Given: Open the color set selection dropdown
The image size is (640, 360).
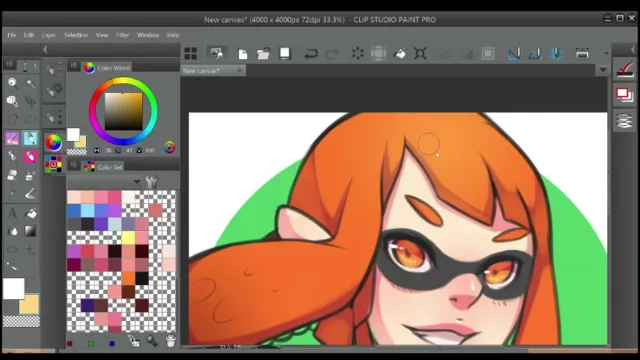Looking at the screenshot, I should (x=137, y=182).
